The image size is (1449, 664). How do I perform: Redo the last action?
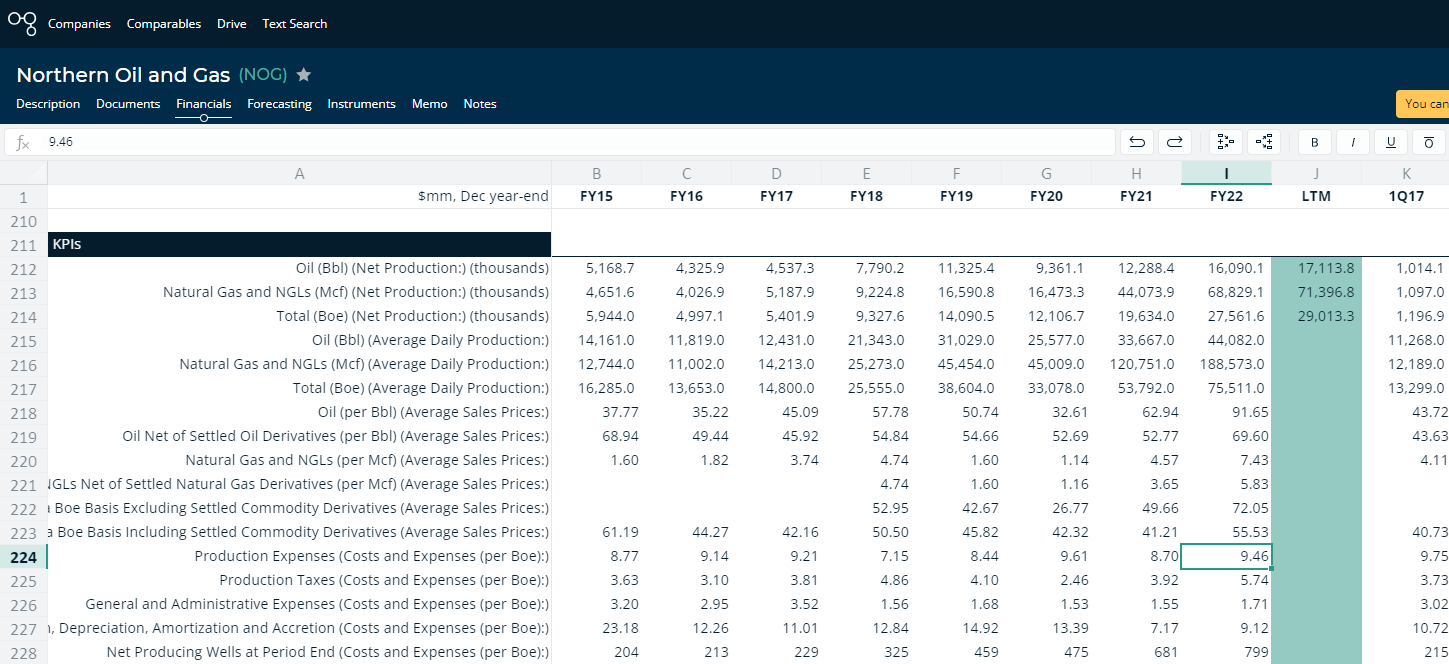click(x=1175, y=142)
